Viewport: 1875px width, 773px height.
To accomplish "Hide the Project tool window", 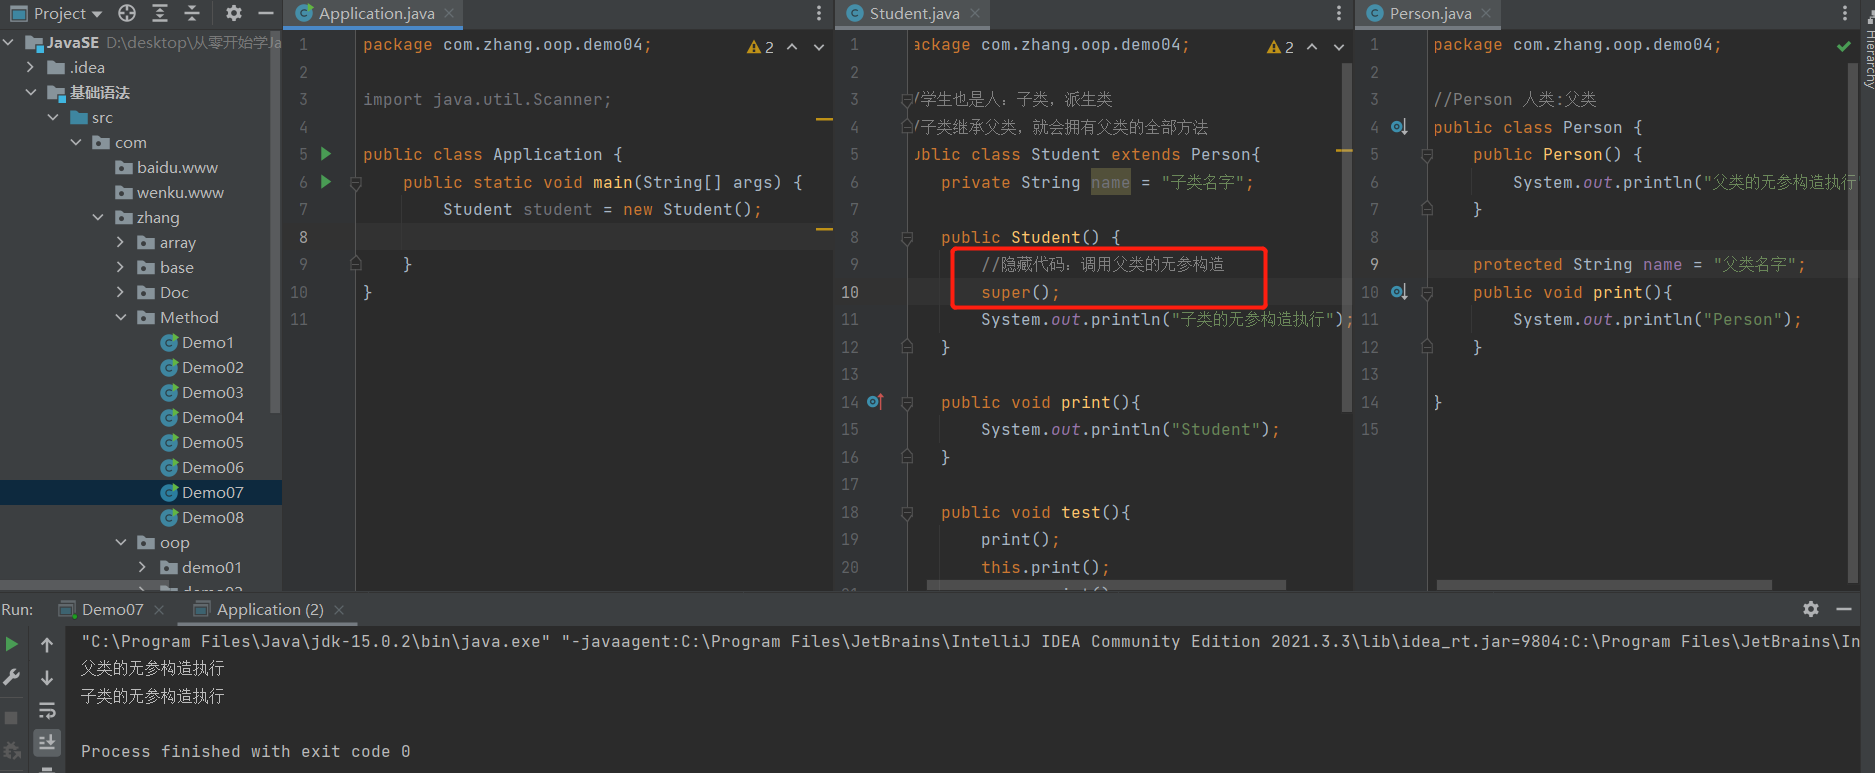I will 266,13.
